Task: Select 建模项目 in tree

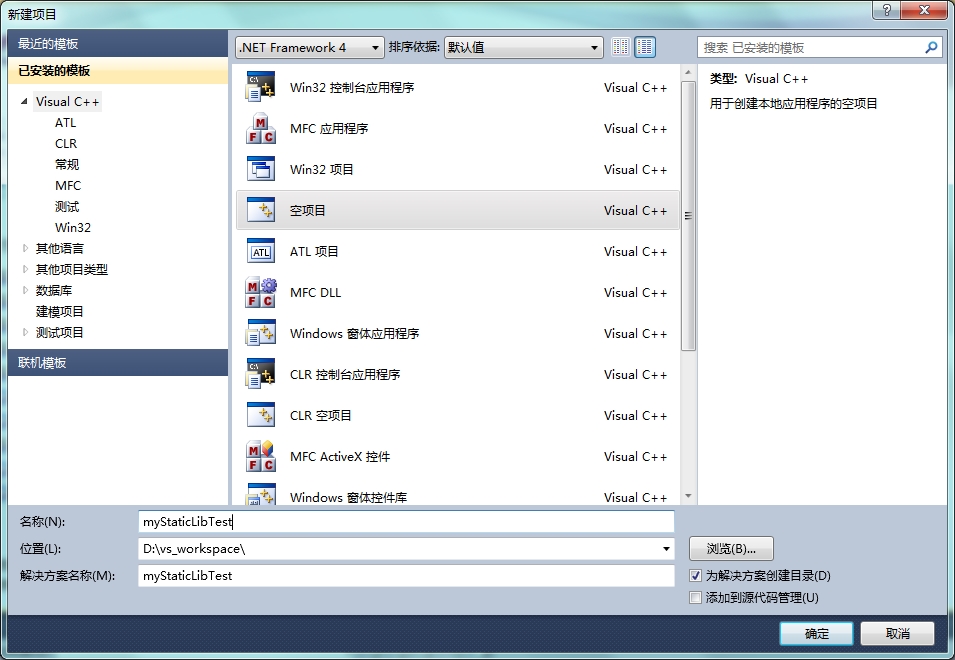Action: pyautogui.click(x=60, y=311)
